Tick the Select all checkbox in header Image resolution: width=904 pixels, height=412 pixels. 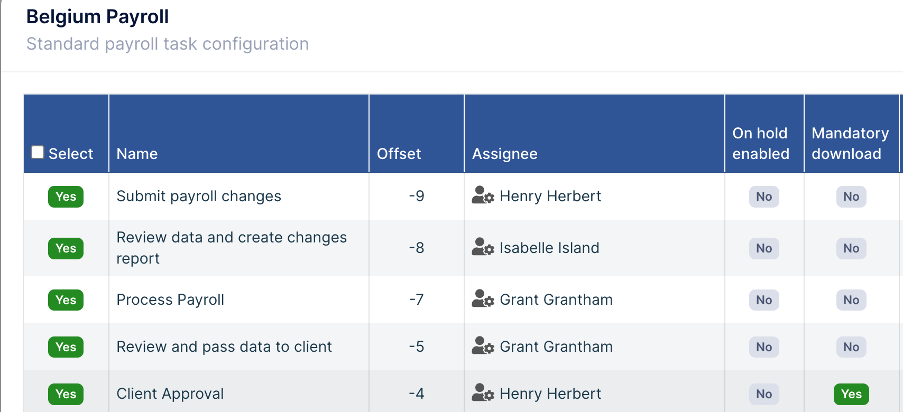coord(38,153)
